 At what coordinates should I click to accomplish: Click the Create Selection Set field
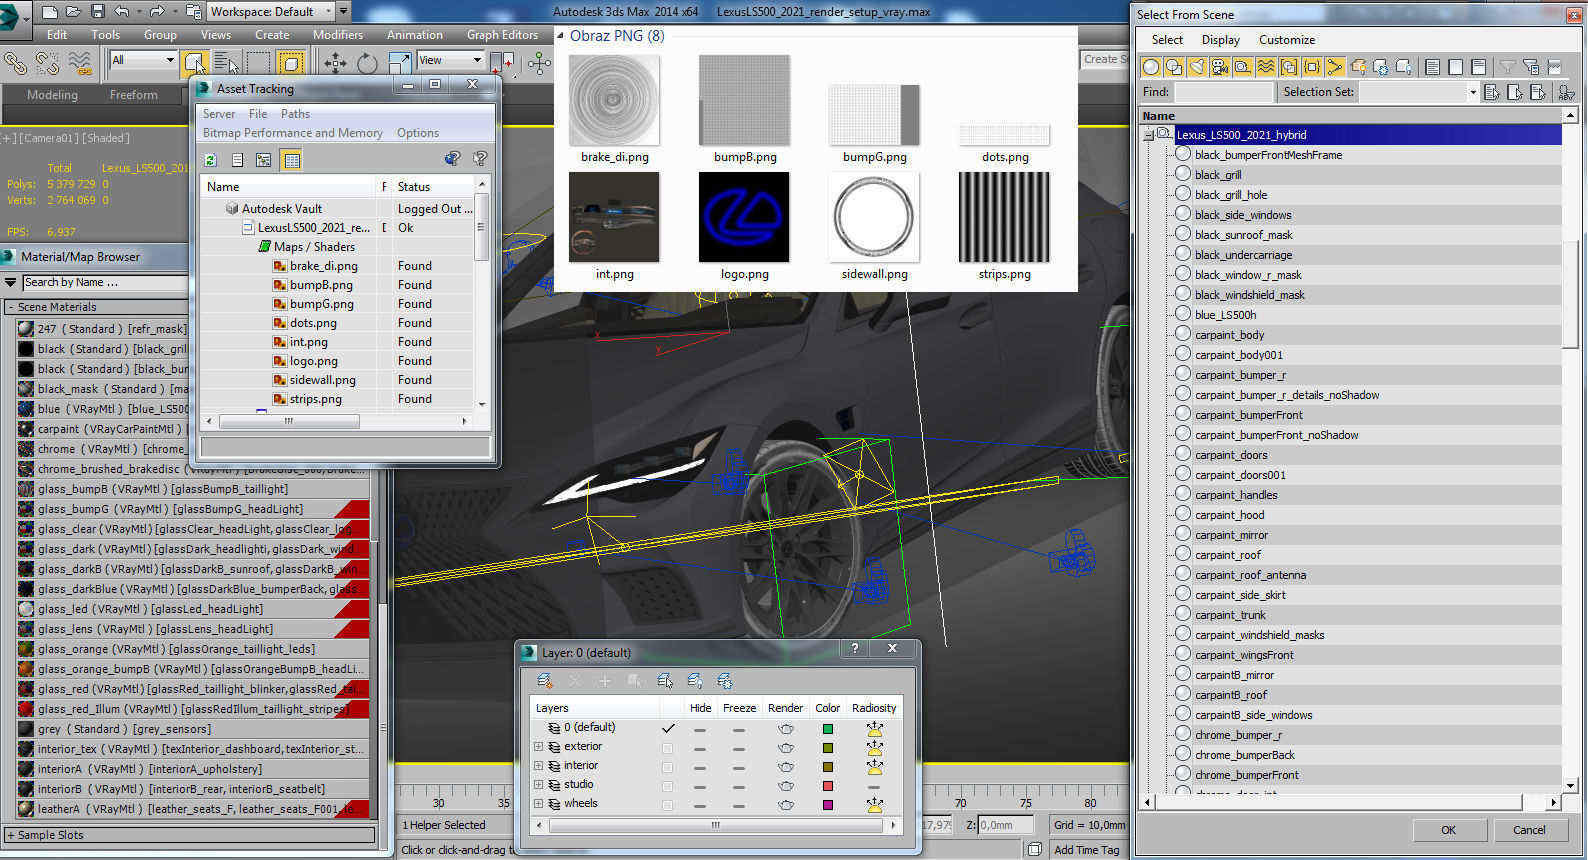click(1104, 60)
